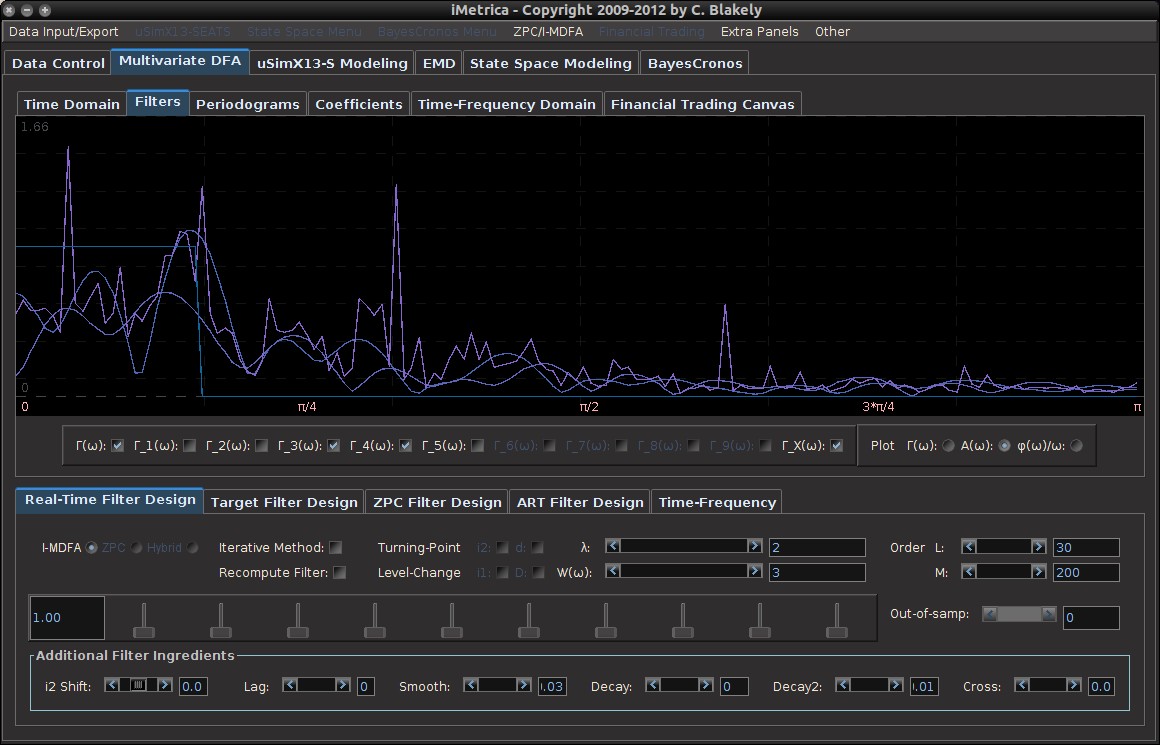Viewport: 1160px width, 745px height.
Task: Switch to the Periodograms tab
Action: pyautogui.click(x=247, y=104)
